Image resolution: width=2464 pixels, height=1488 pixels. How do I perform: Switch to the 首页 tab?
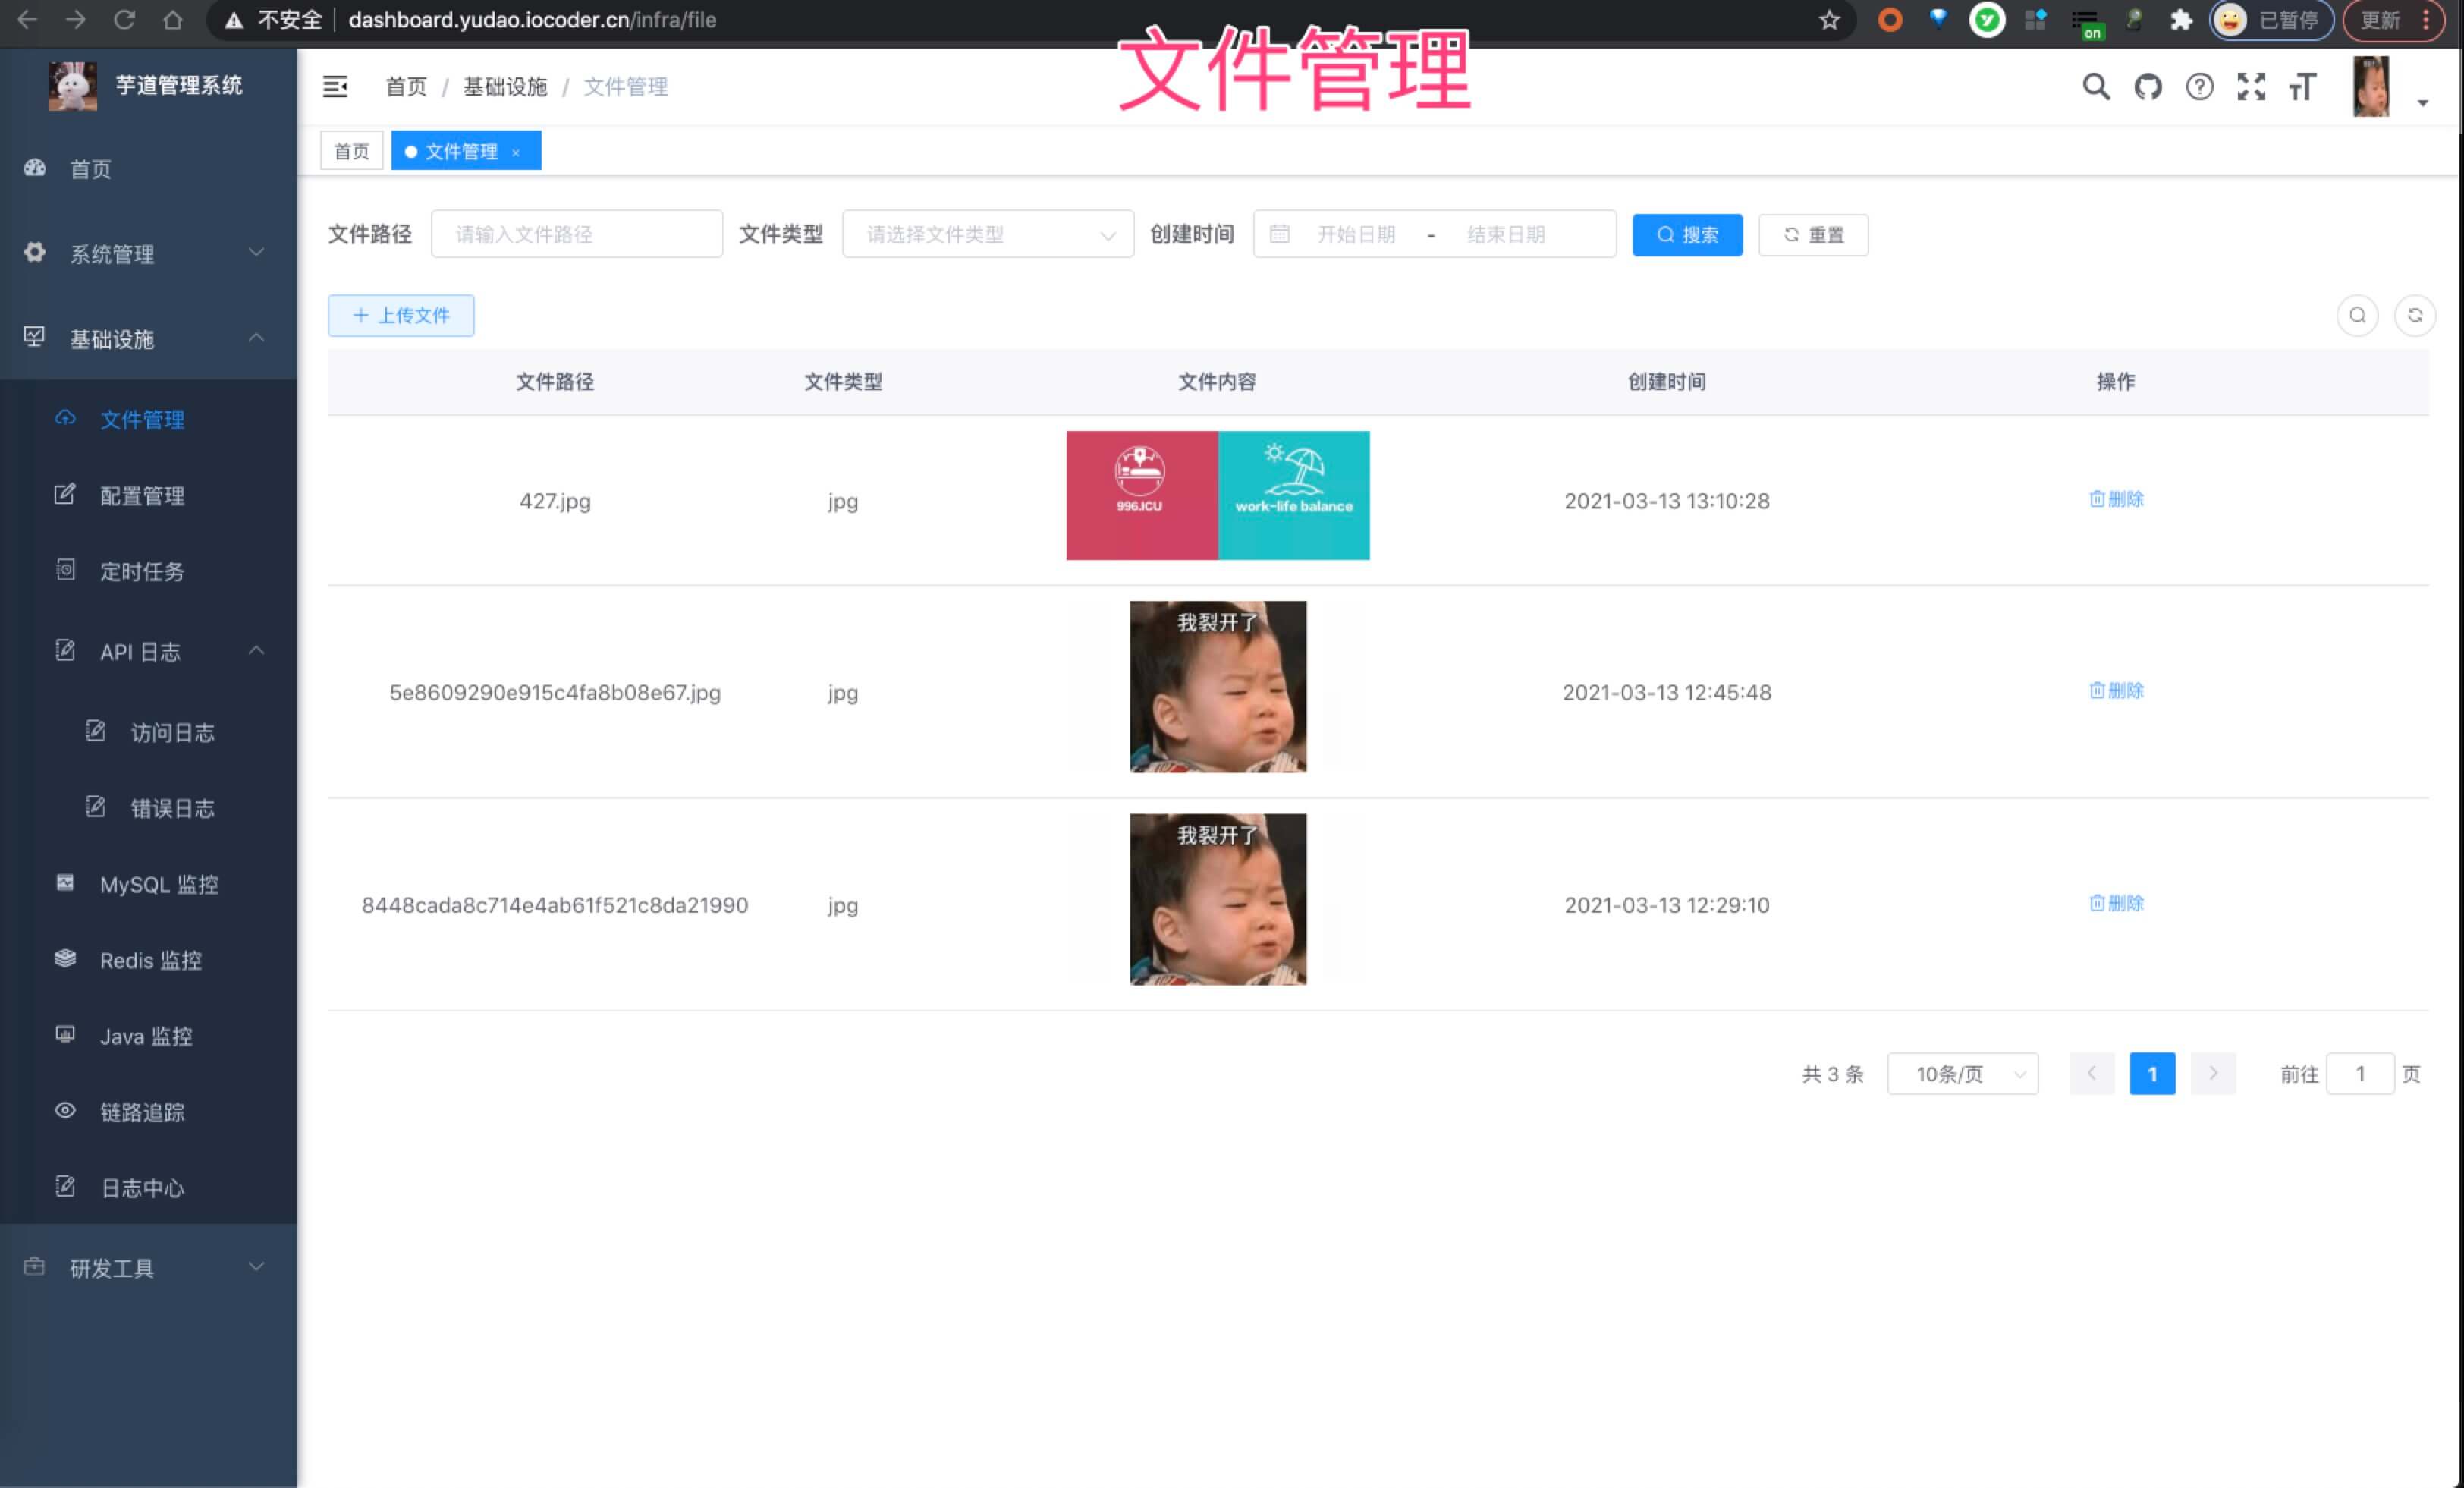click(351, 151)
